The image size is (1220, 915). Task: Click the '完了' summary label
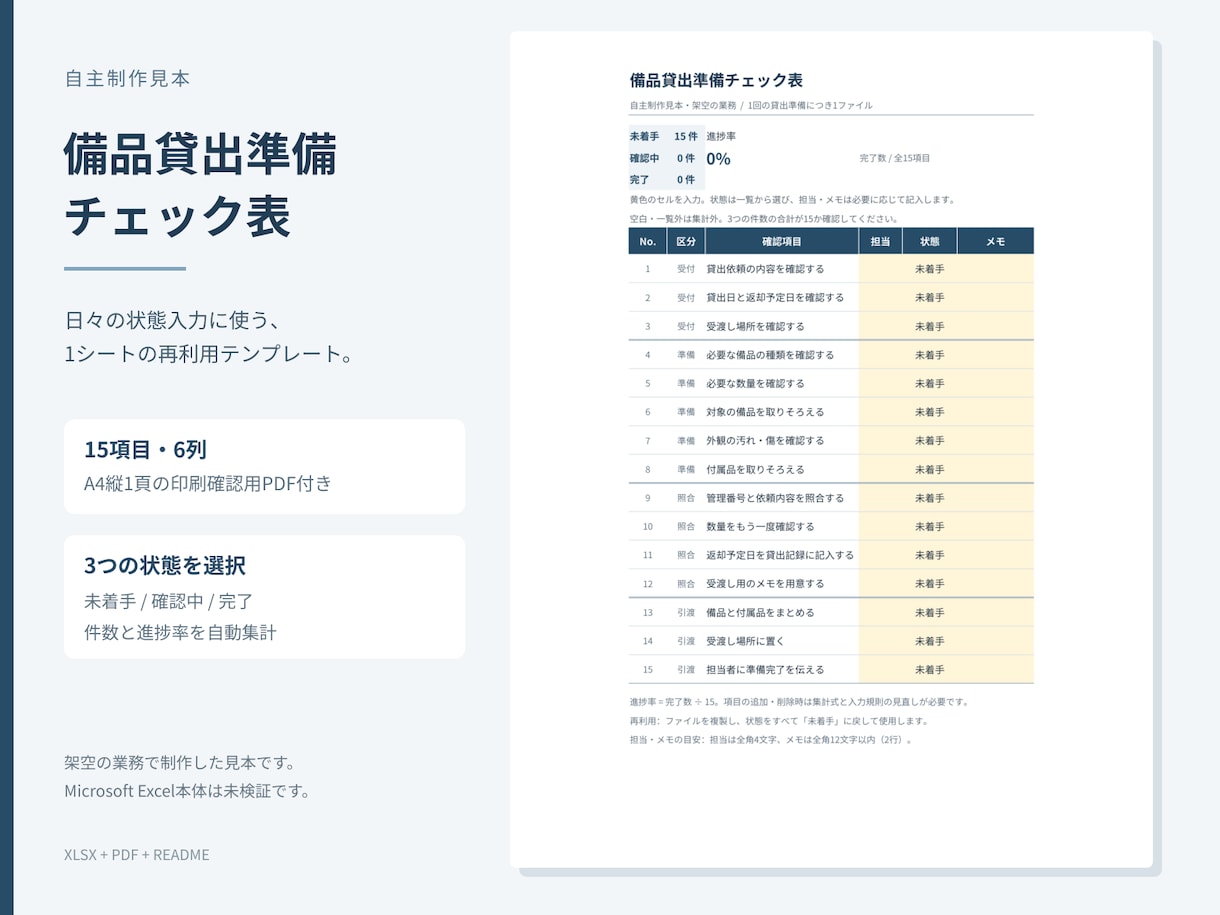(639, 180)
